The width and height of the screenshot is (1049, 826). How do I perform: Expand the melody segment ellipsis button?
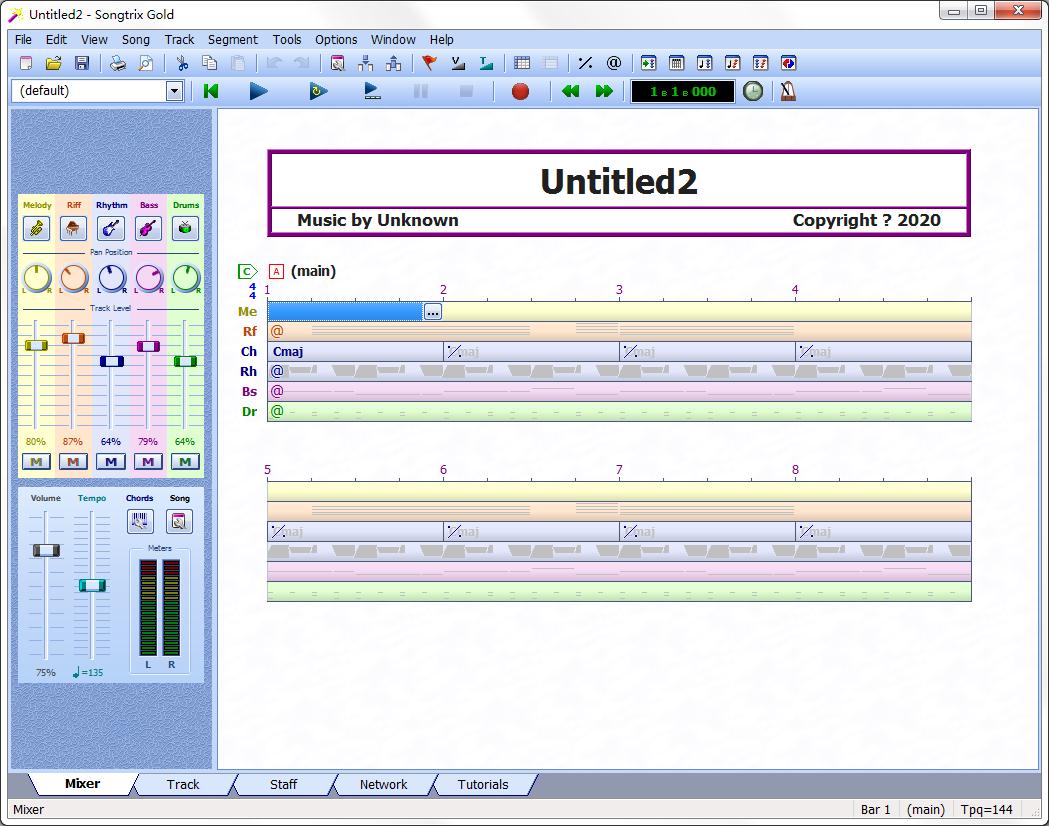click(x=432, y=312)
